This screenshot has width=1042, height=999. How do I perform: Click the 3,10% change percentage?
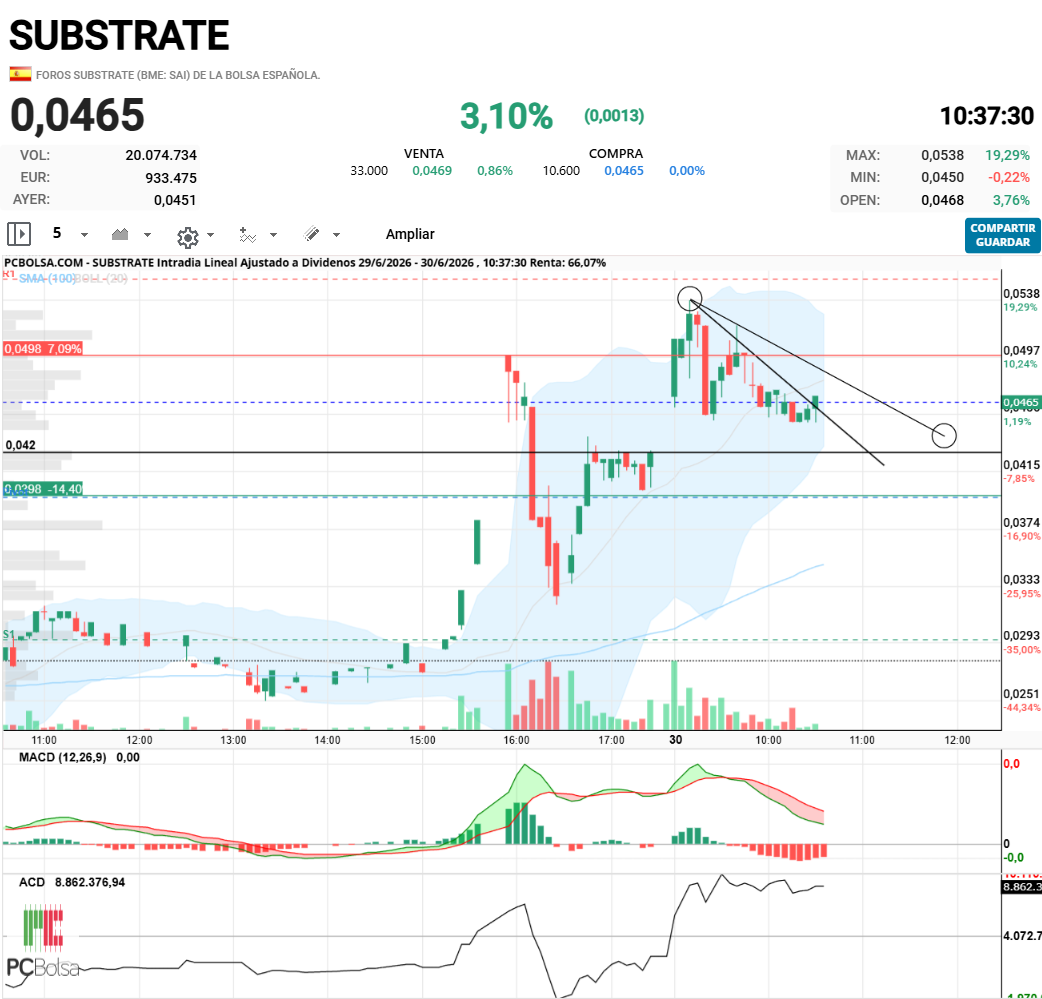pyautogui.click(x=506, y=116)
